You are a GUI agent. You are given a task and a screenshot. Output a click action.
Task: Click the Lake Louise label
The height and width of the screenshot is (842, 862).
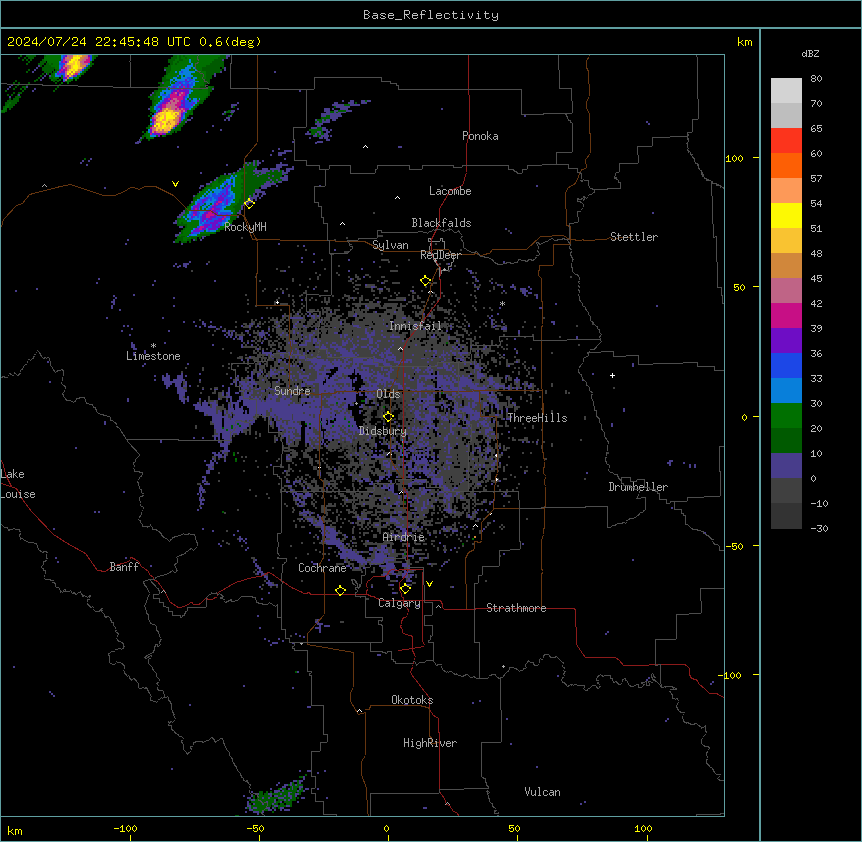tap(18, 484)
